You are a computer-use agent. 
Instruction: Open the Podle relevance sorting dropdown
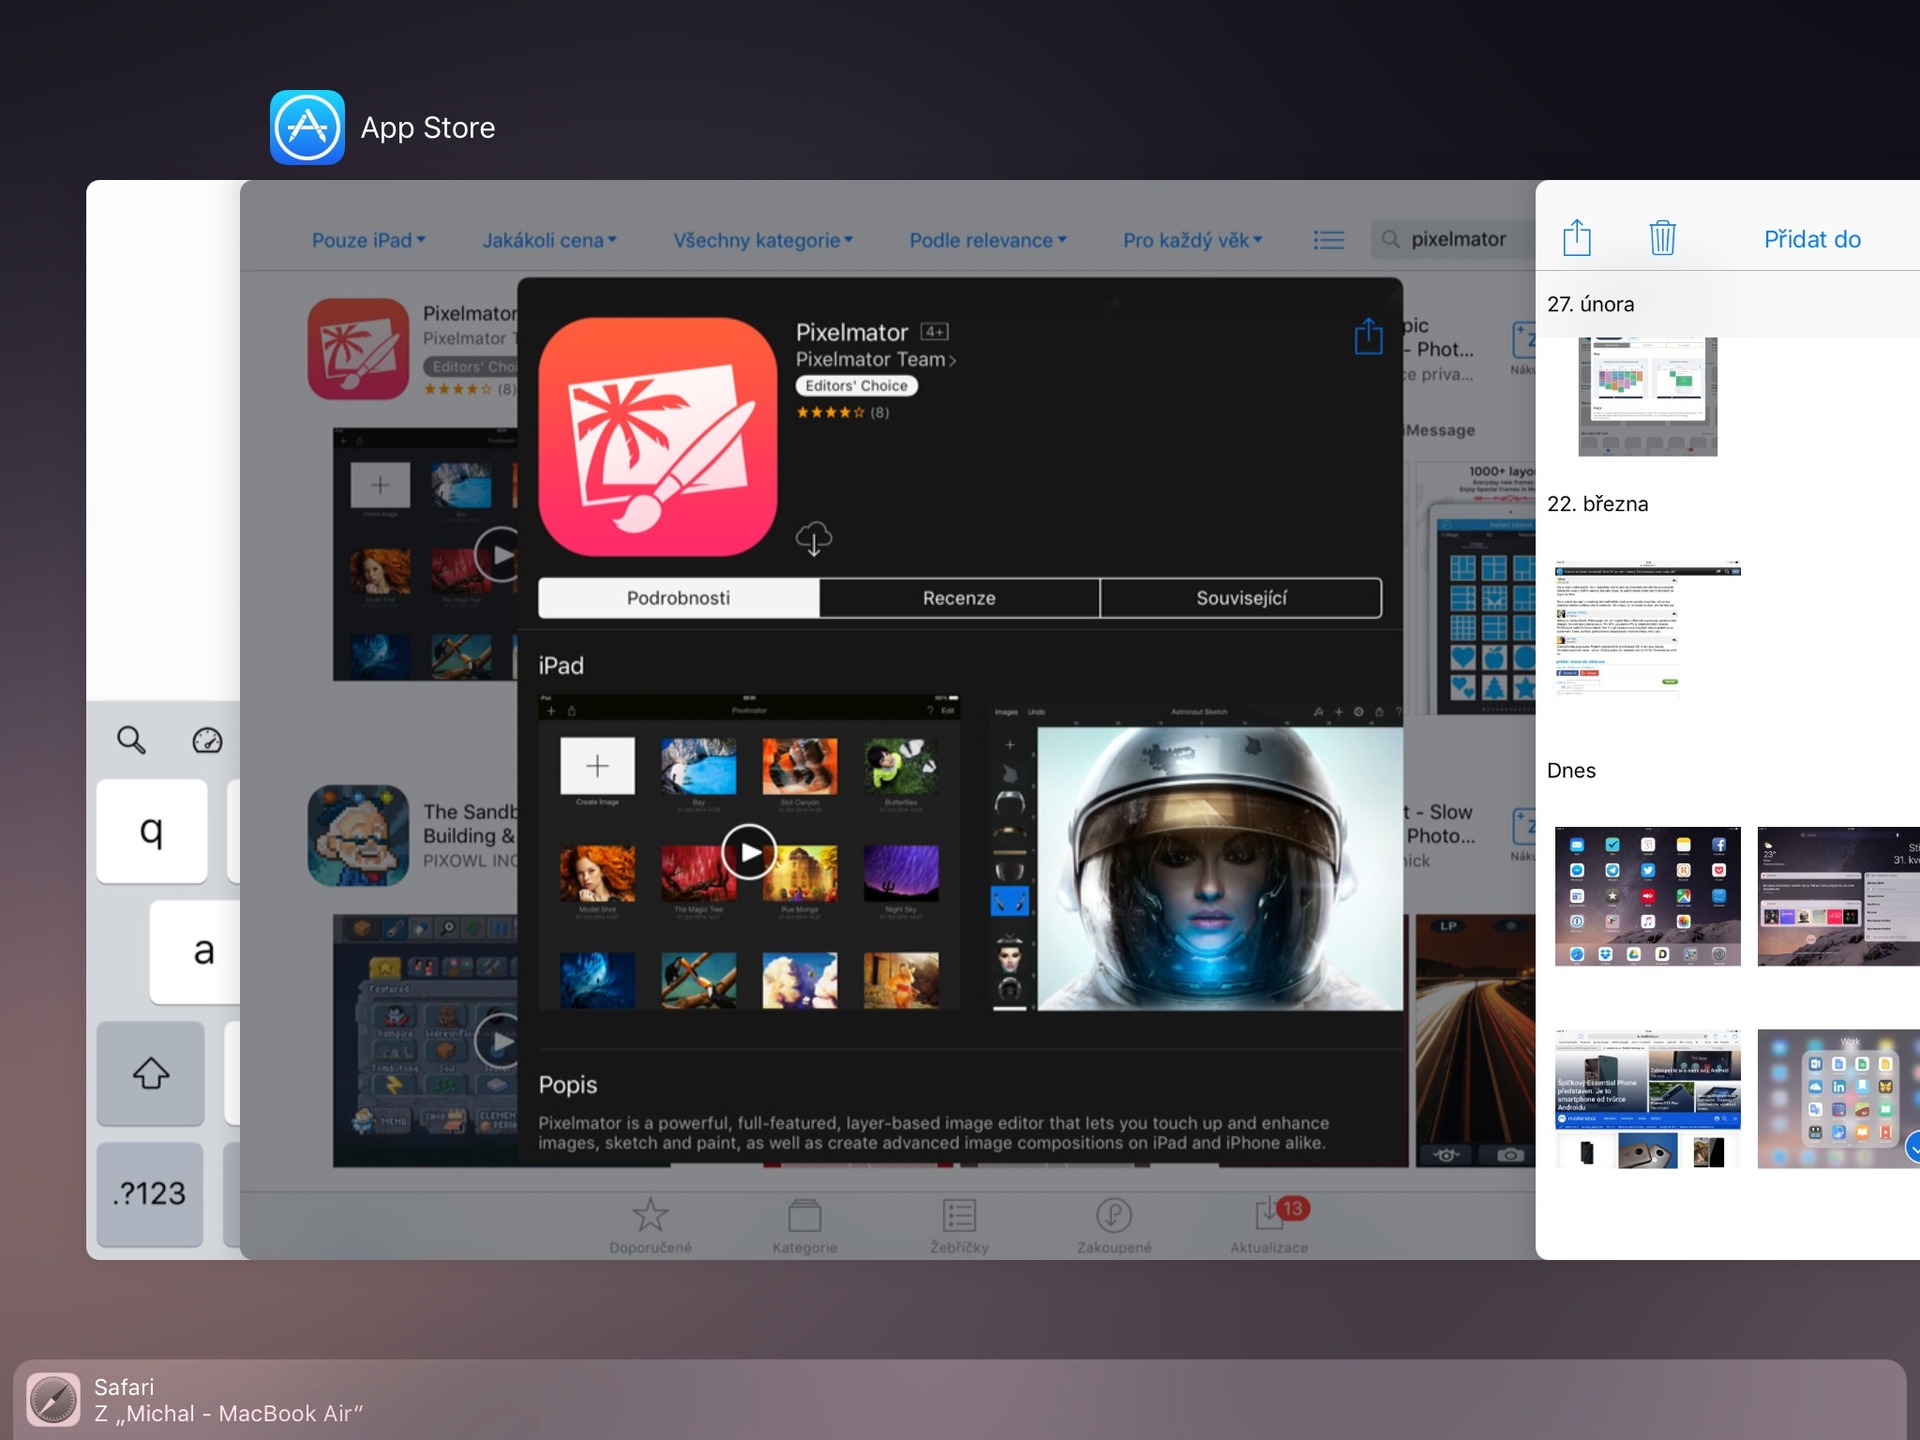click(987, 239)
